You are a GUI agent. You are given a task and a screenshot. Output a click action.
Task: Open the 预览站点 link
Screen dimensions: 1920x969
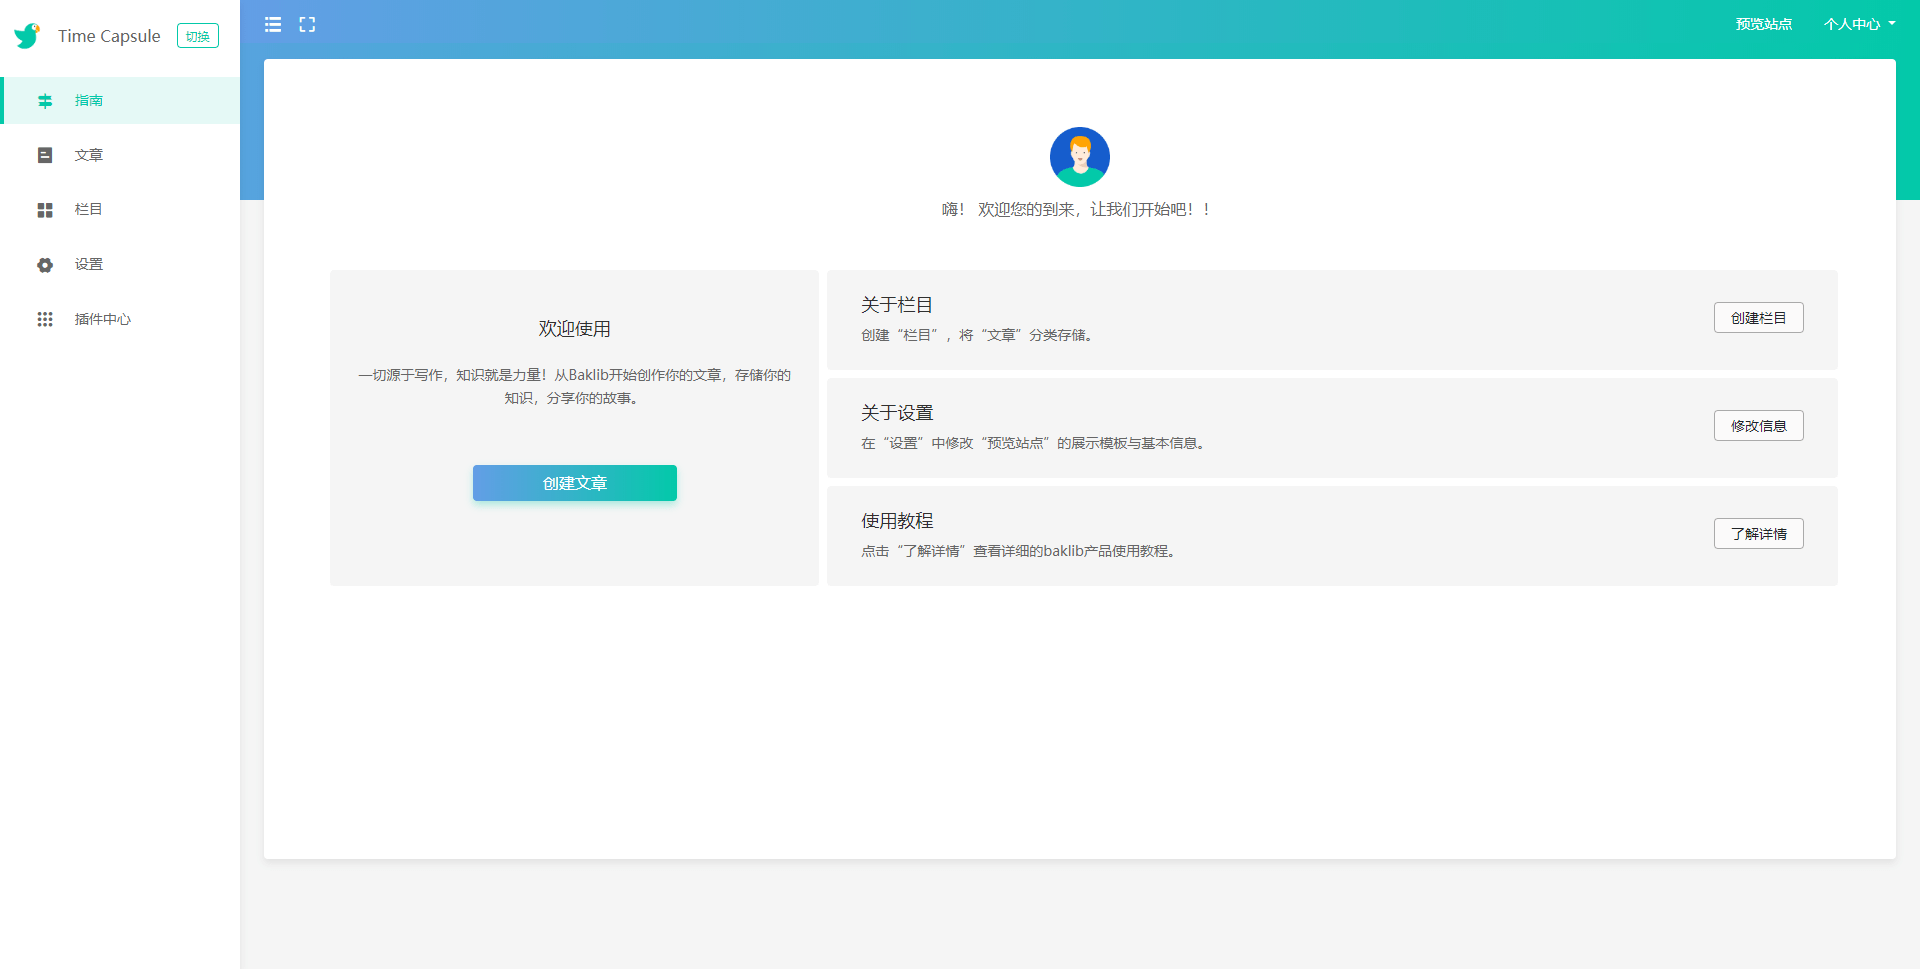coord(1763,24)
